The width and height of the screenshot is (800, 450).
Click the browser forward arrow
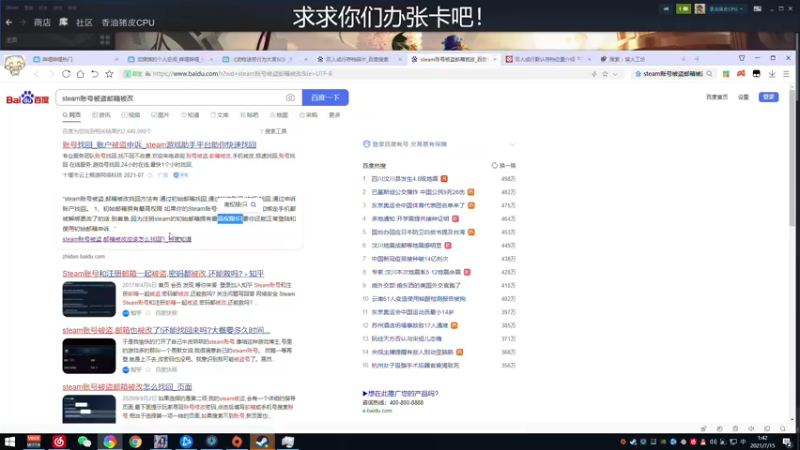tap(52, 74)
